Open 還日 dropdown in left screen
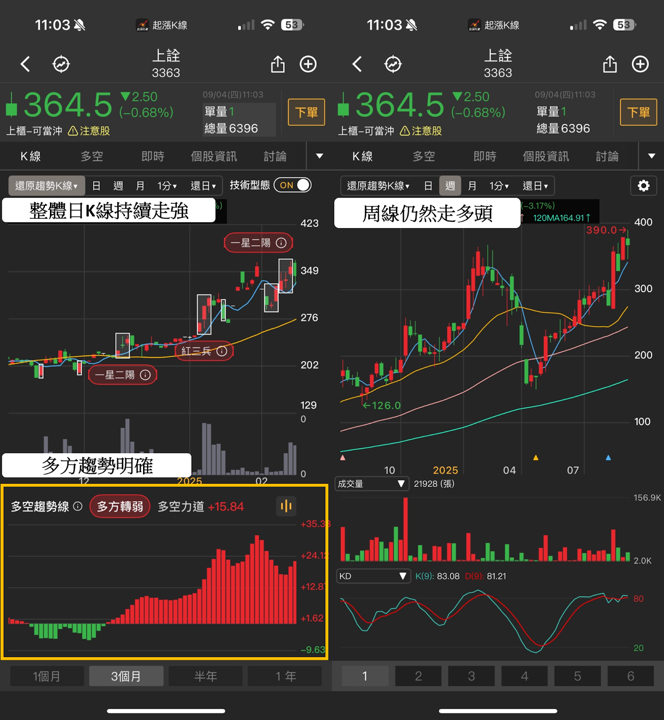 (x=203, y=186)
